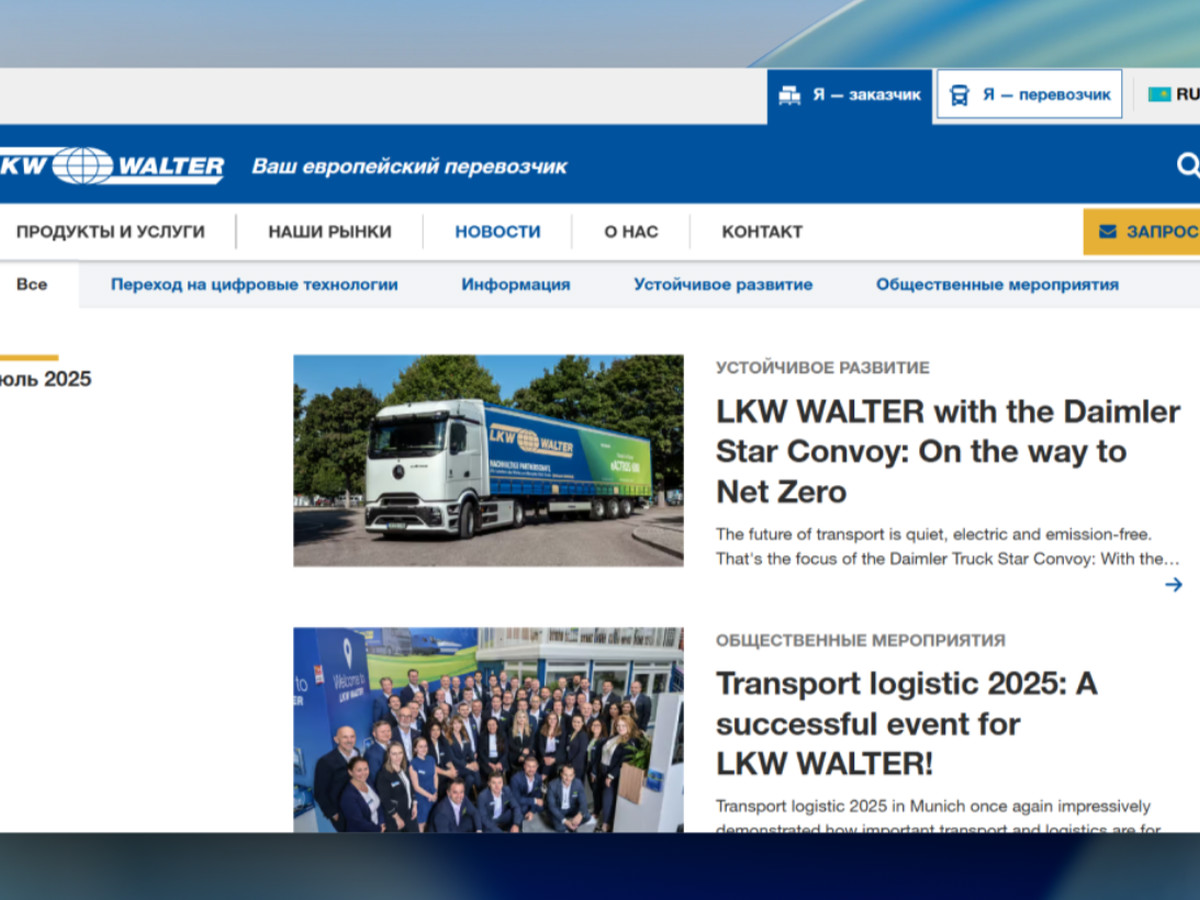The width and height of the screenshot is (1200, 900).
Task: Click the RU language selector
Action: point(1174,94)
